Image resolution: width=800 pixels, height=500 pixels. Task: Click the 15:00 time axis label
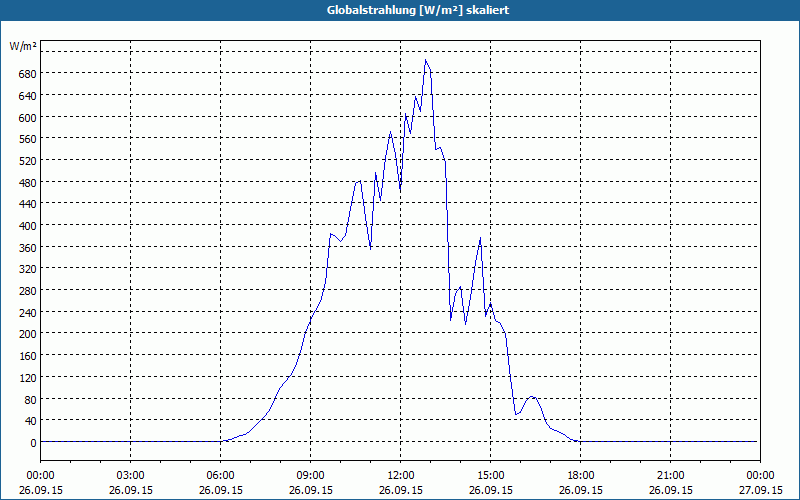pyautogui.click(x=491, y=476)
